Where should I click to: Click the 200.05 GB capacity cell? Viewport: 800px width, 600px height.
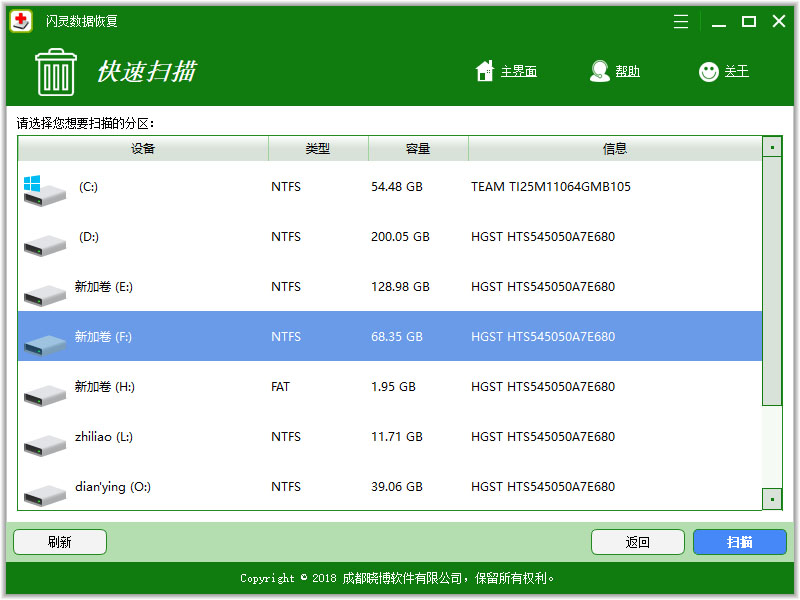tap(401, 237)
